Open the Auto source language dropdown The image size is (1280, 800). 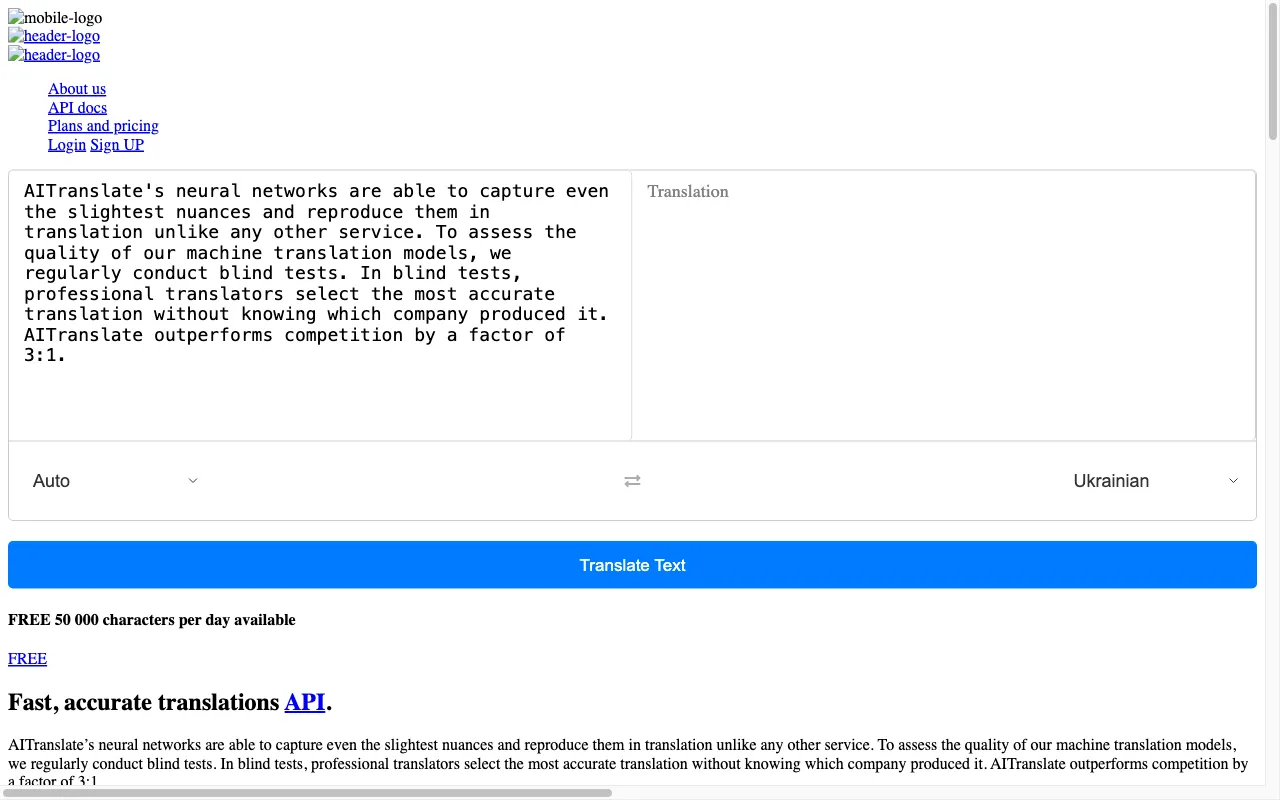[x=115, y=481]
